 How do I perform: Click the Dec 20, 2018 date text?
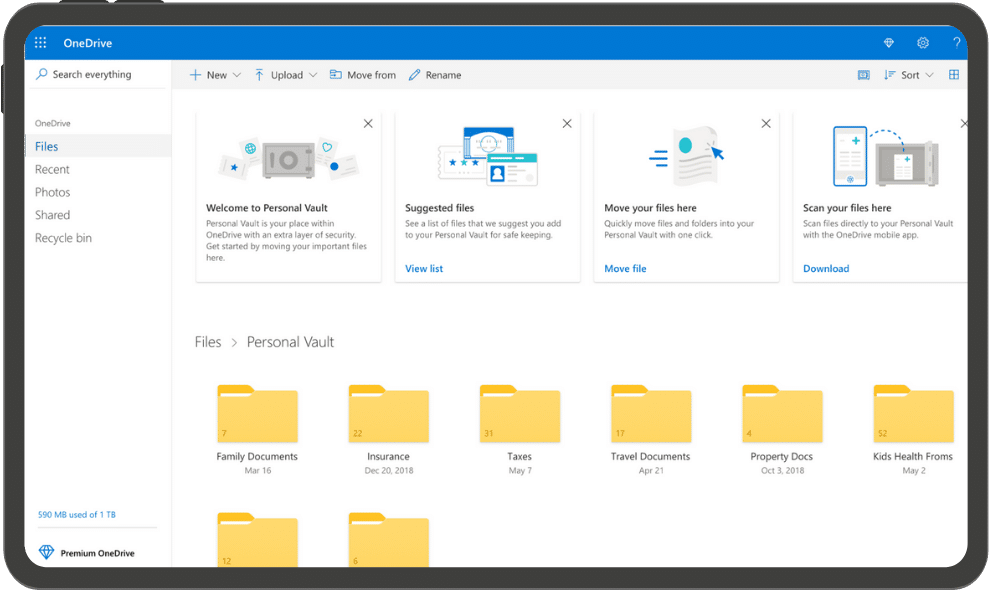pos(389,471)
